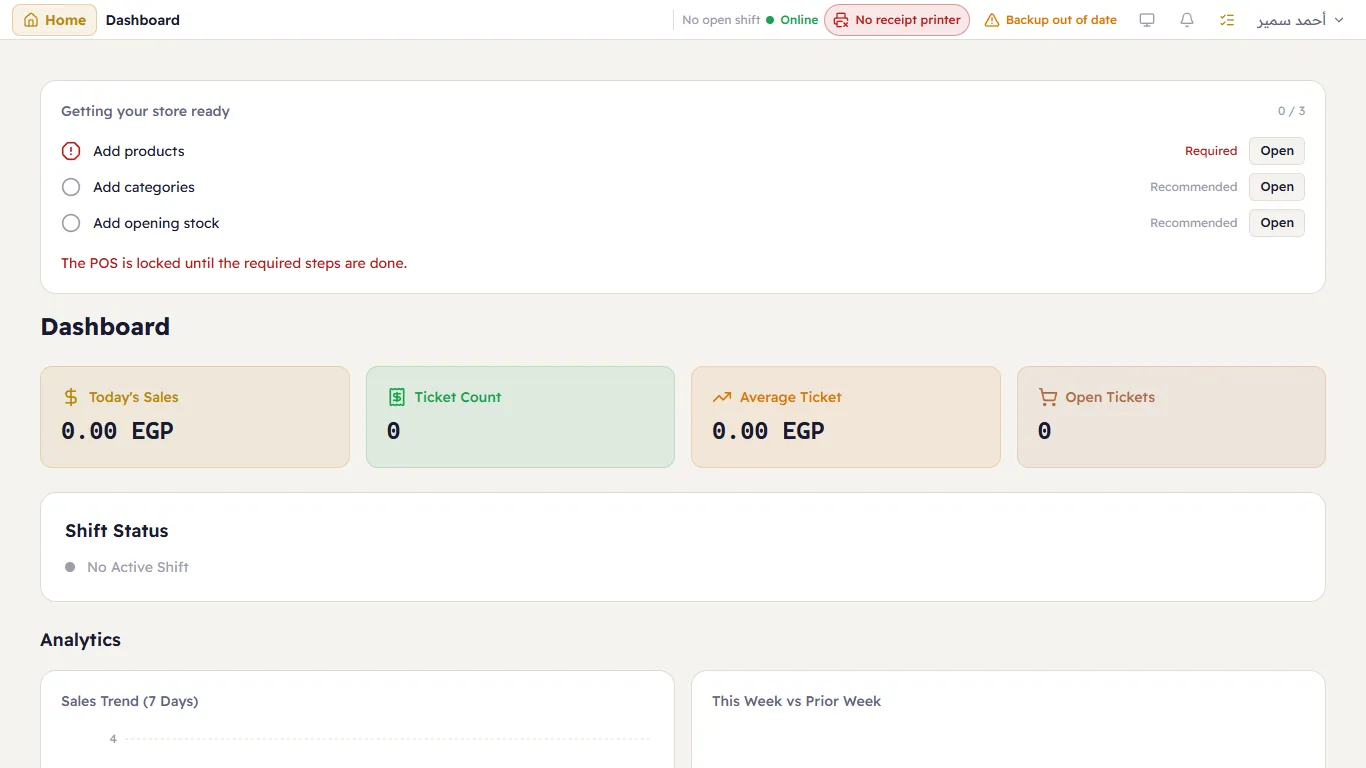Go to the Home tab

(x=54, y=20)
